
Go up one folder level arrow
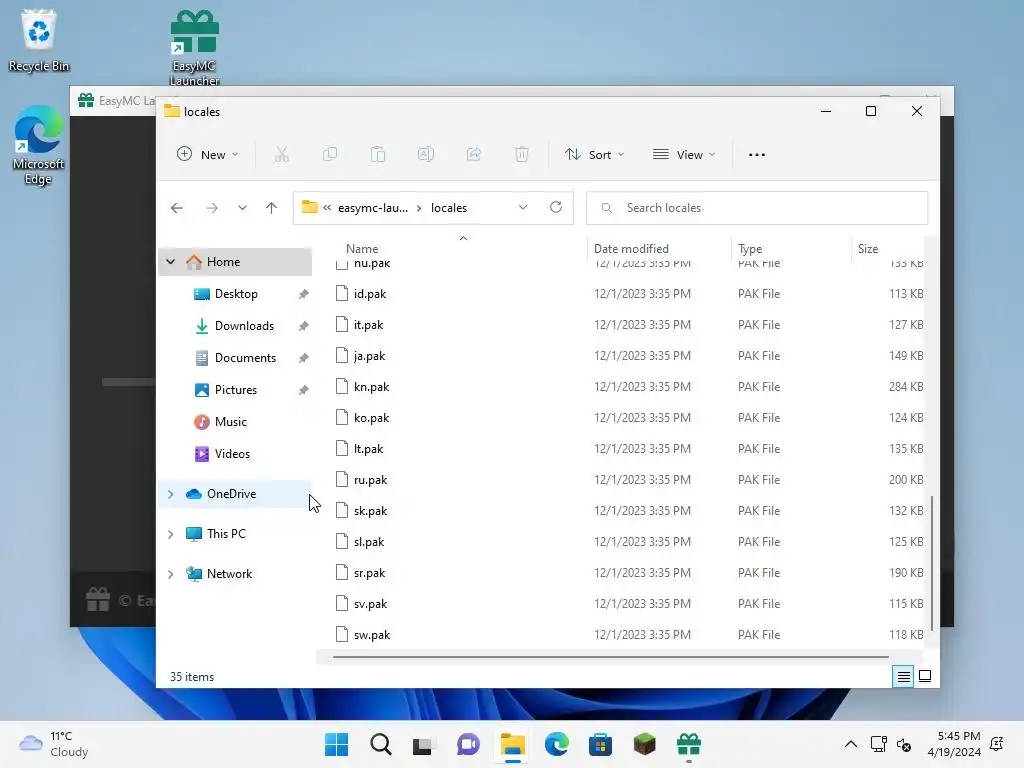tap(271, 208)
